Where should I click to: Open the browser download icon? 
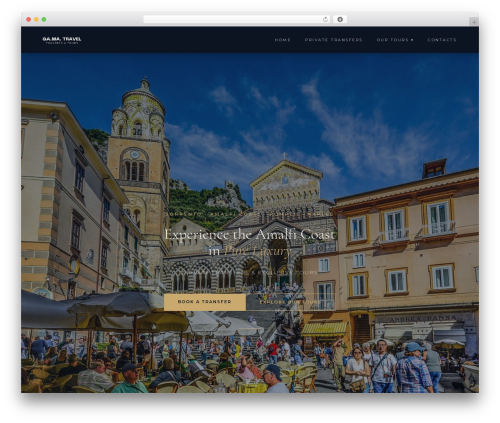(x=340, y=19)
